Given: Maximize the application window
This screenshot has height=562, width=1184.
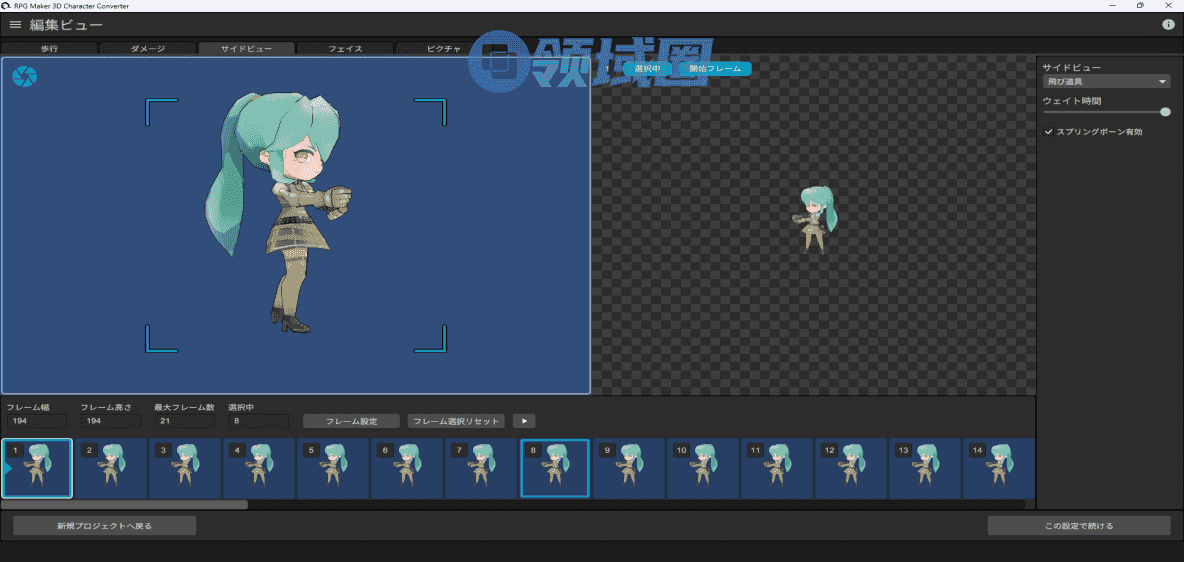Looking at the screenshot, I should point(1140,5).
